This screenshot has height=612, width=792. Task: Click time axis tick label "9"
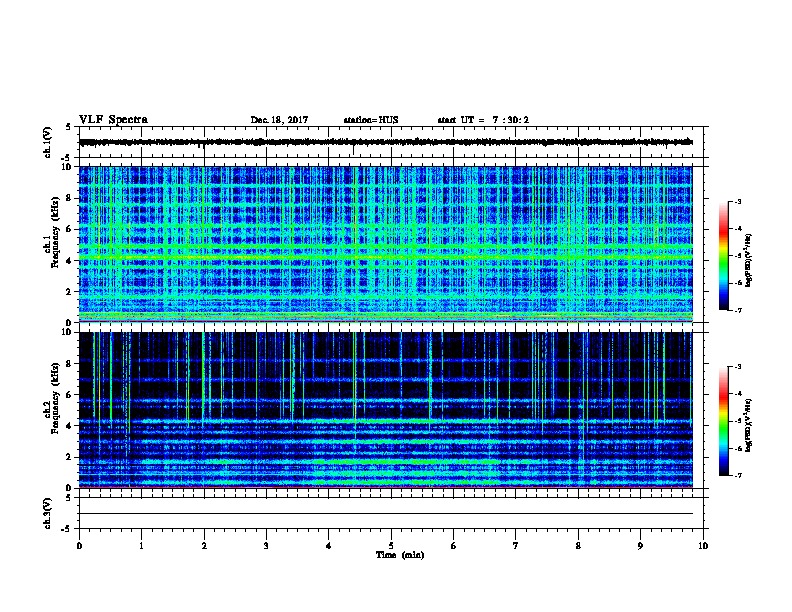640,546
